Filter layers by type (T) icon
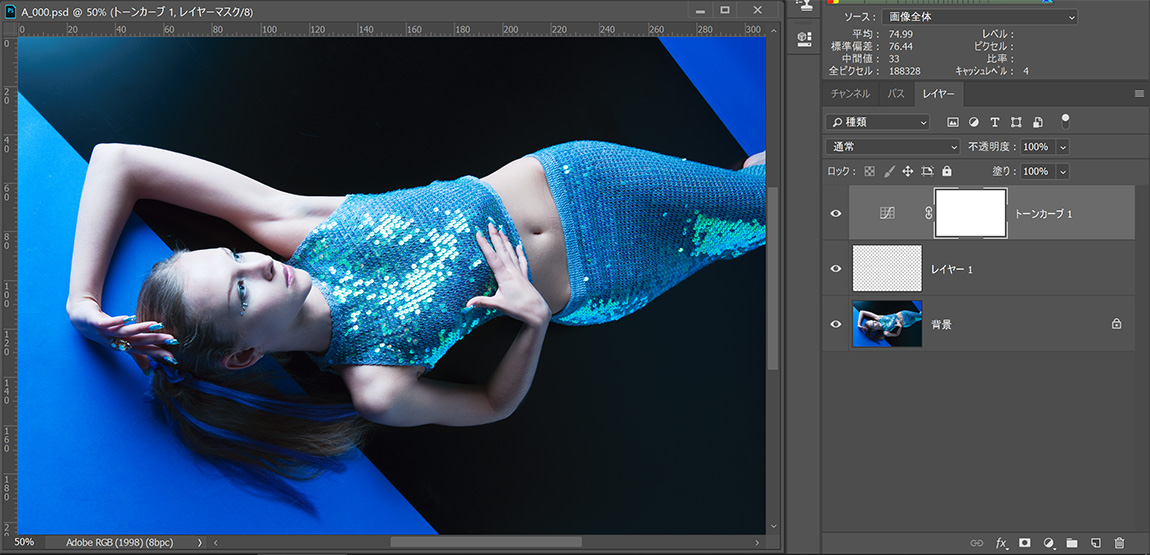This screenshot has width=1150, height=555. [x=995, y=122]
